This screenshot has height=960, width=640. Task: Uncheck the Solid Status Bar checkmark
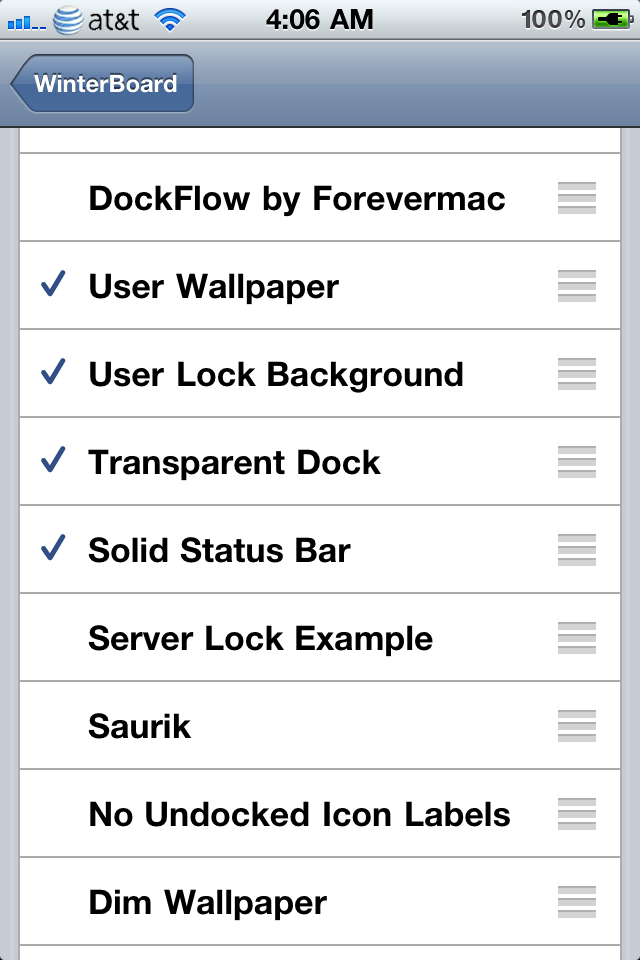[53, 548]
